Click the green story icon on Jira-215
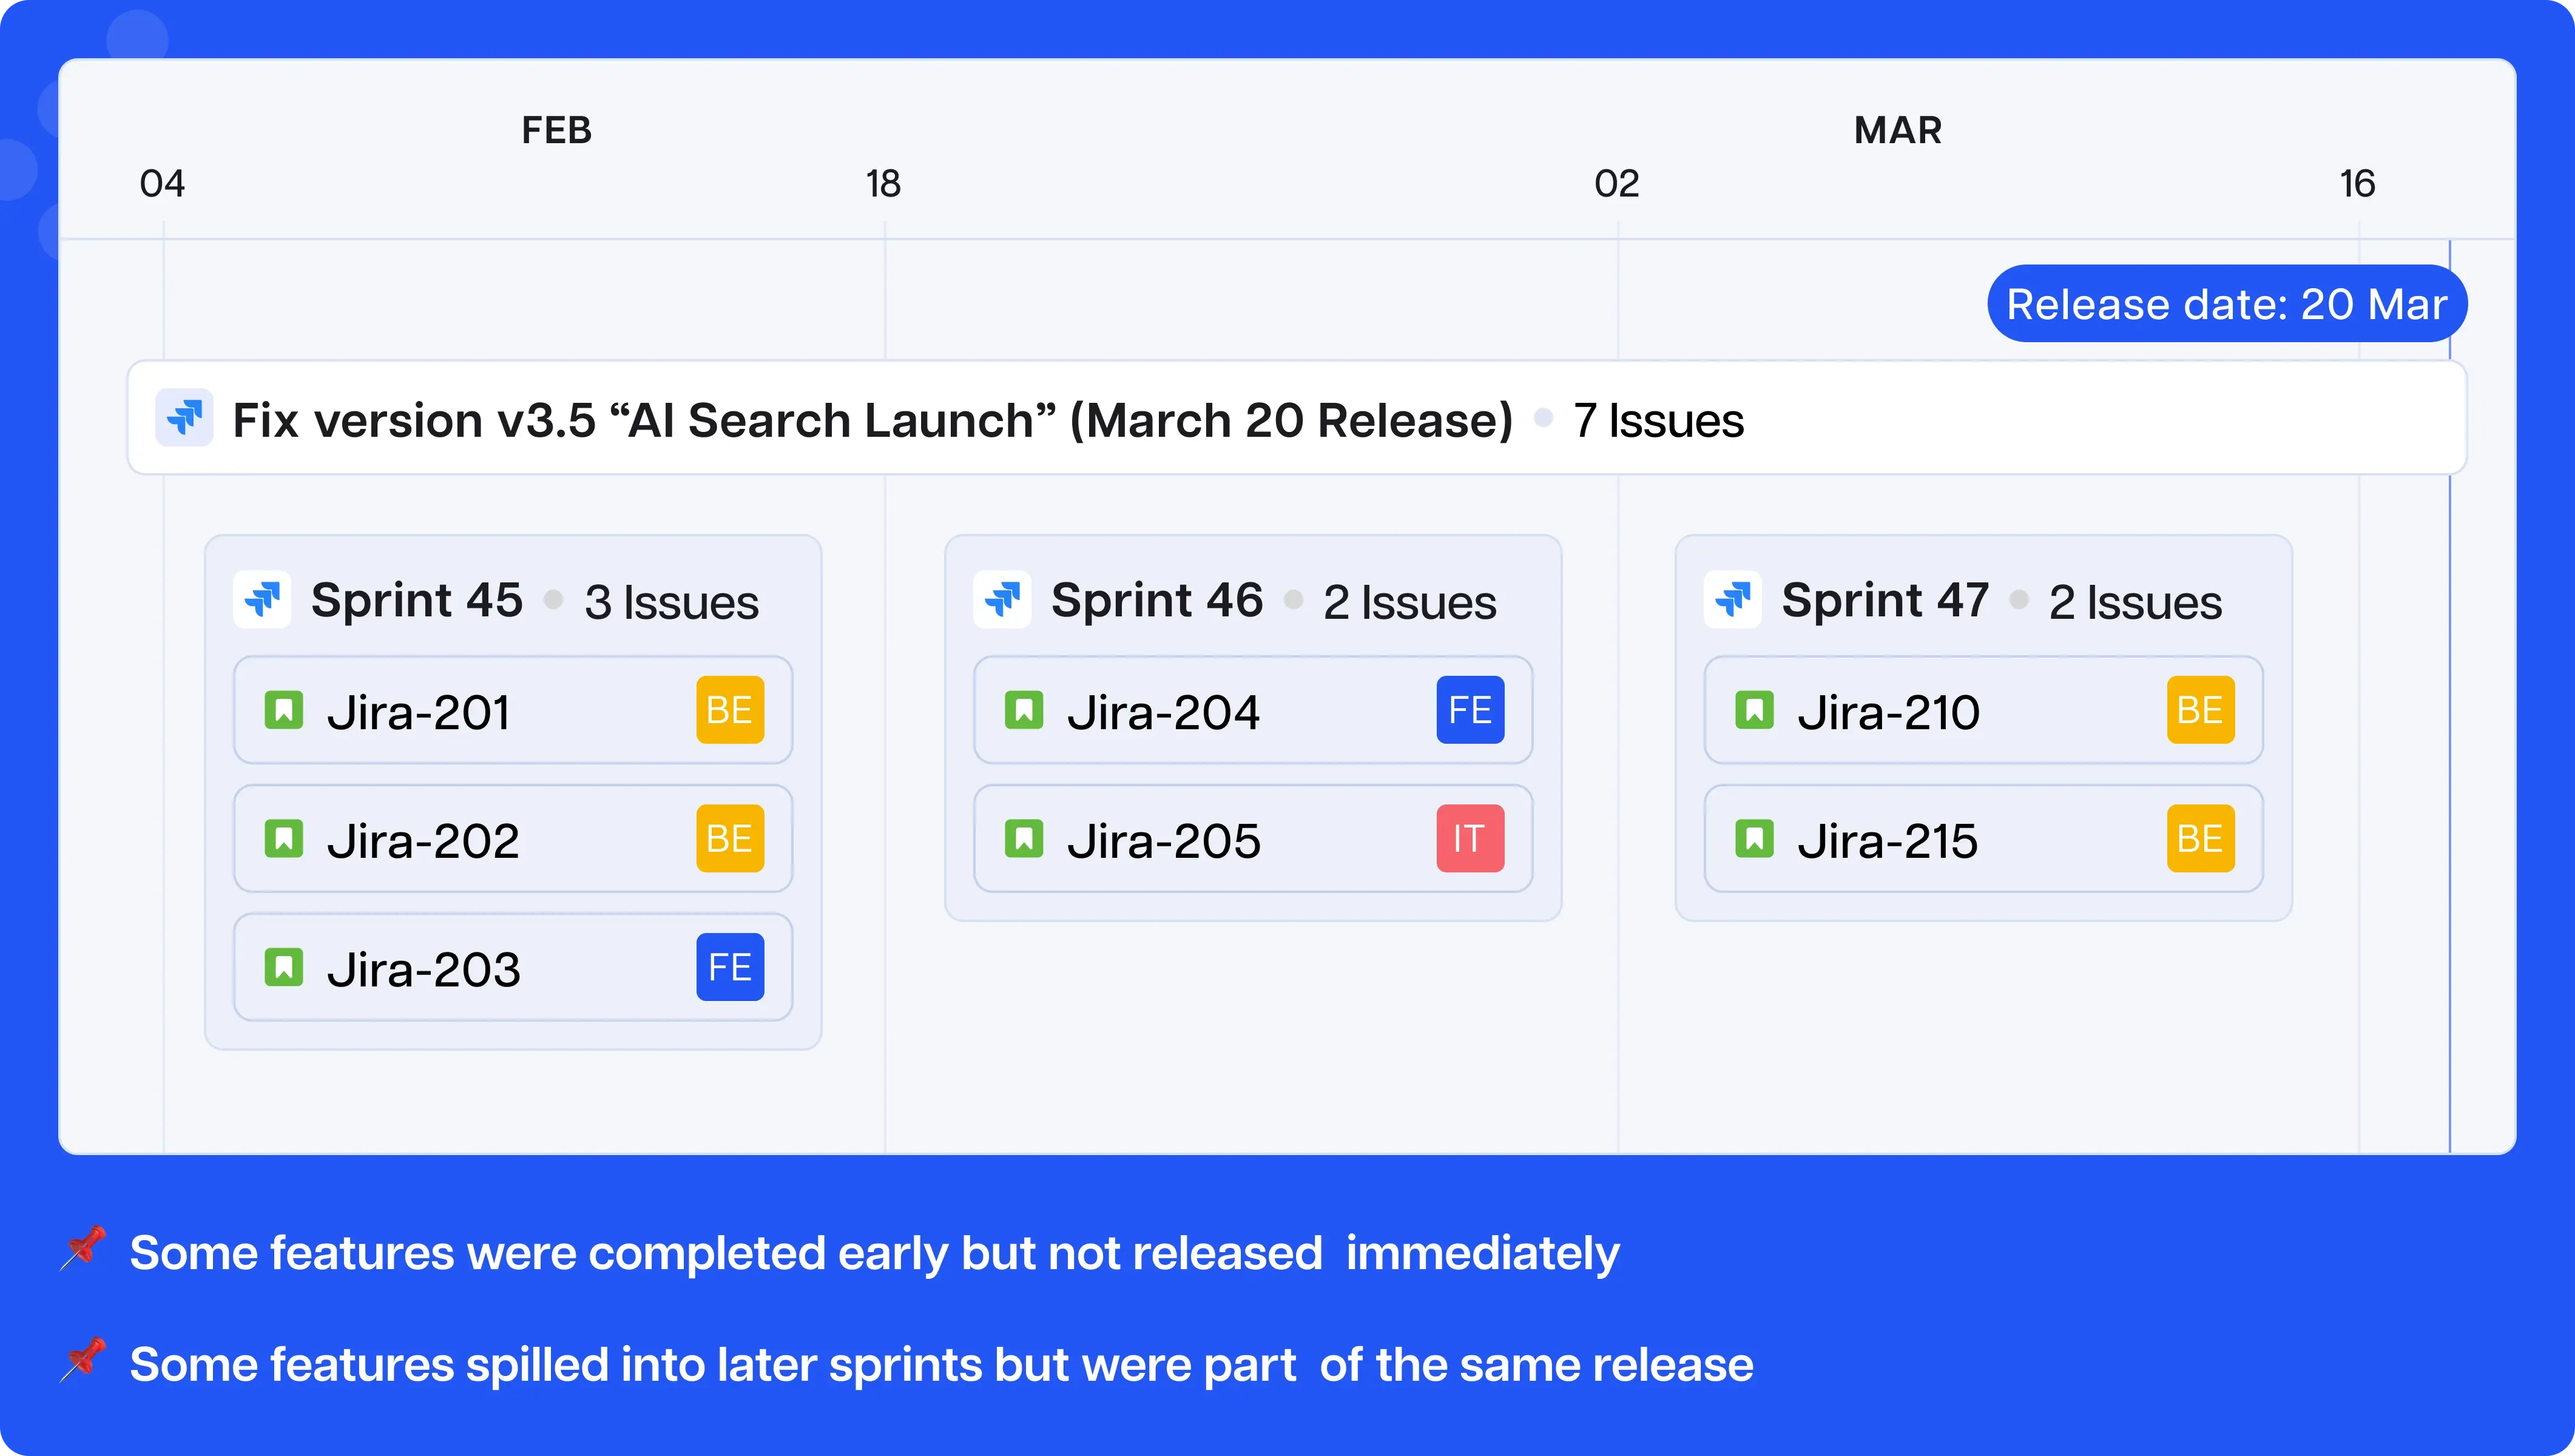Viewport: 2575px width, 1456px height. (1754, 839)
